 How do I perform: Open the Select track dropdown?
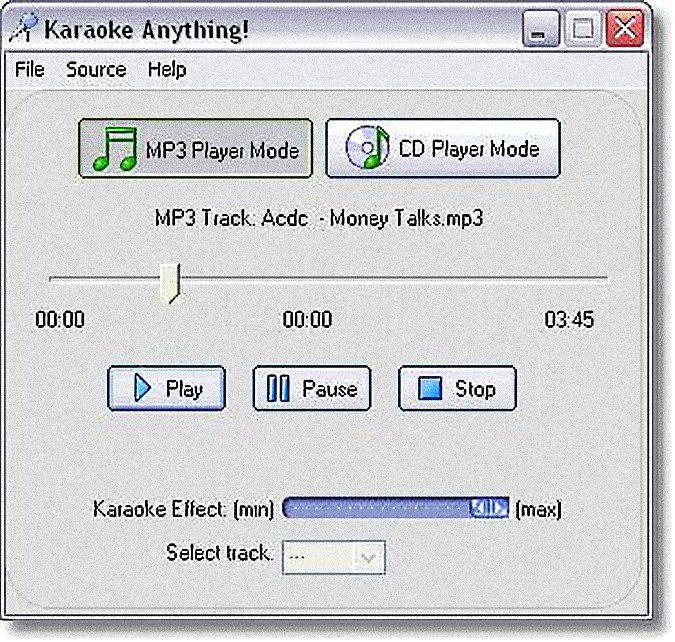[x=334, y=558]
